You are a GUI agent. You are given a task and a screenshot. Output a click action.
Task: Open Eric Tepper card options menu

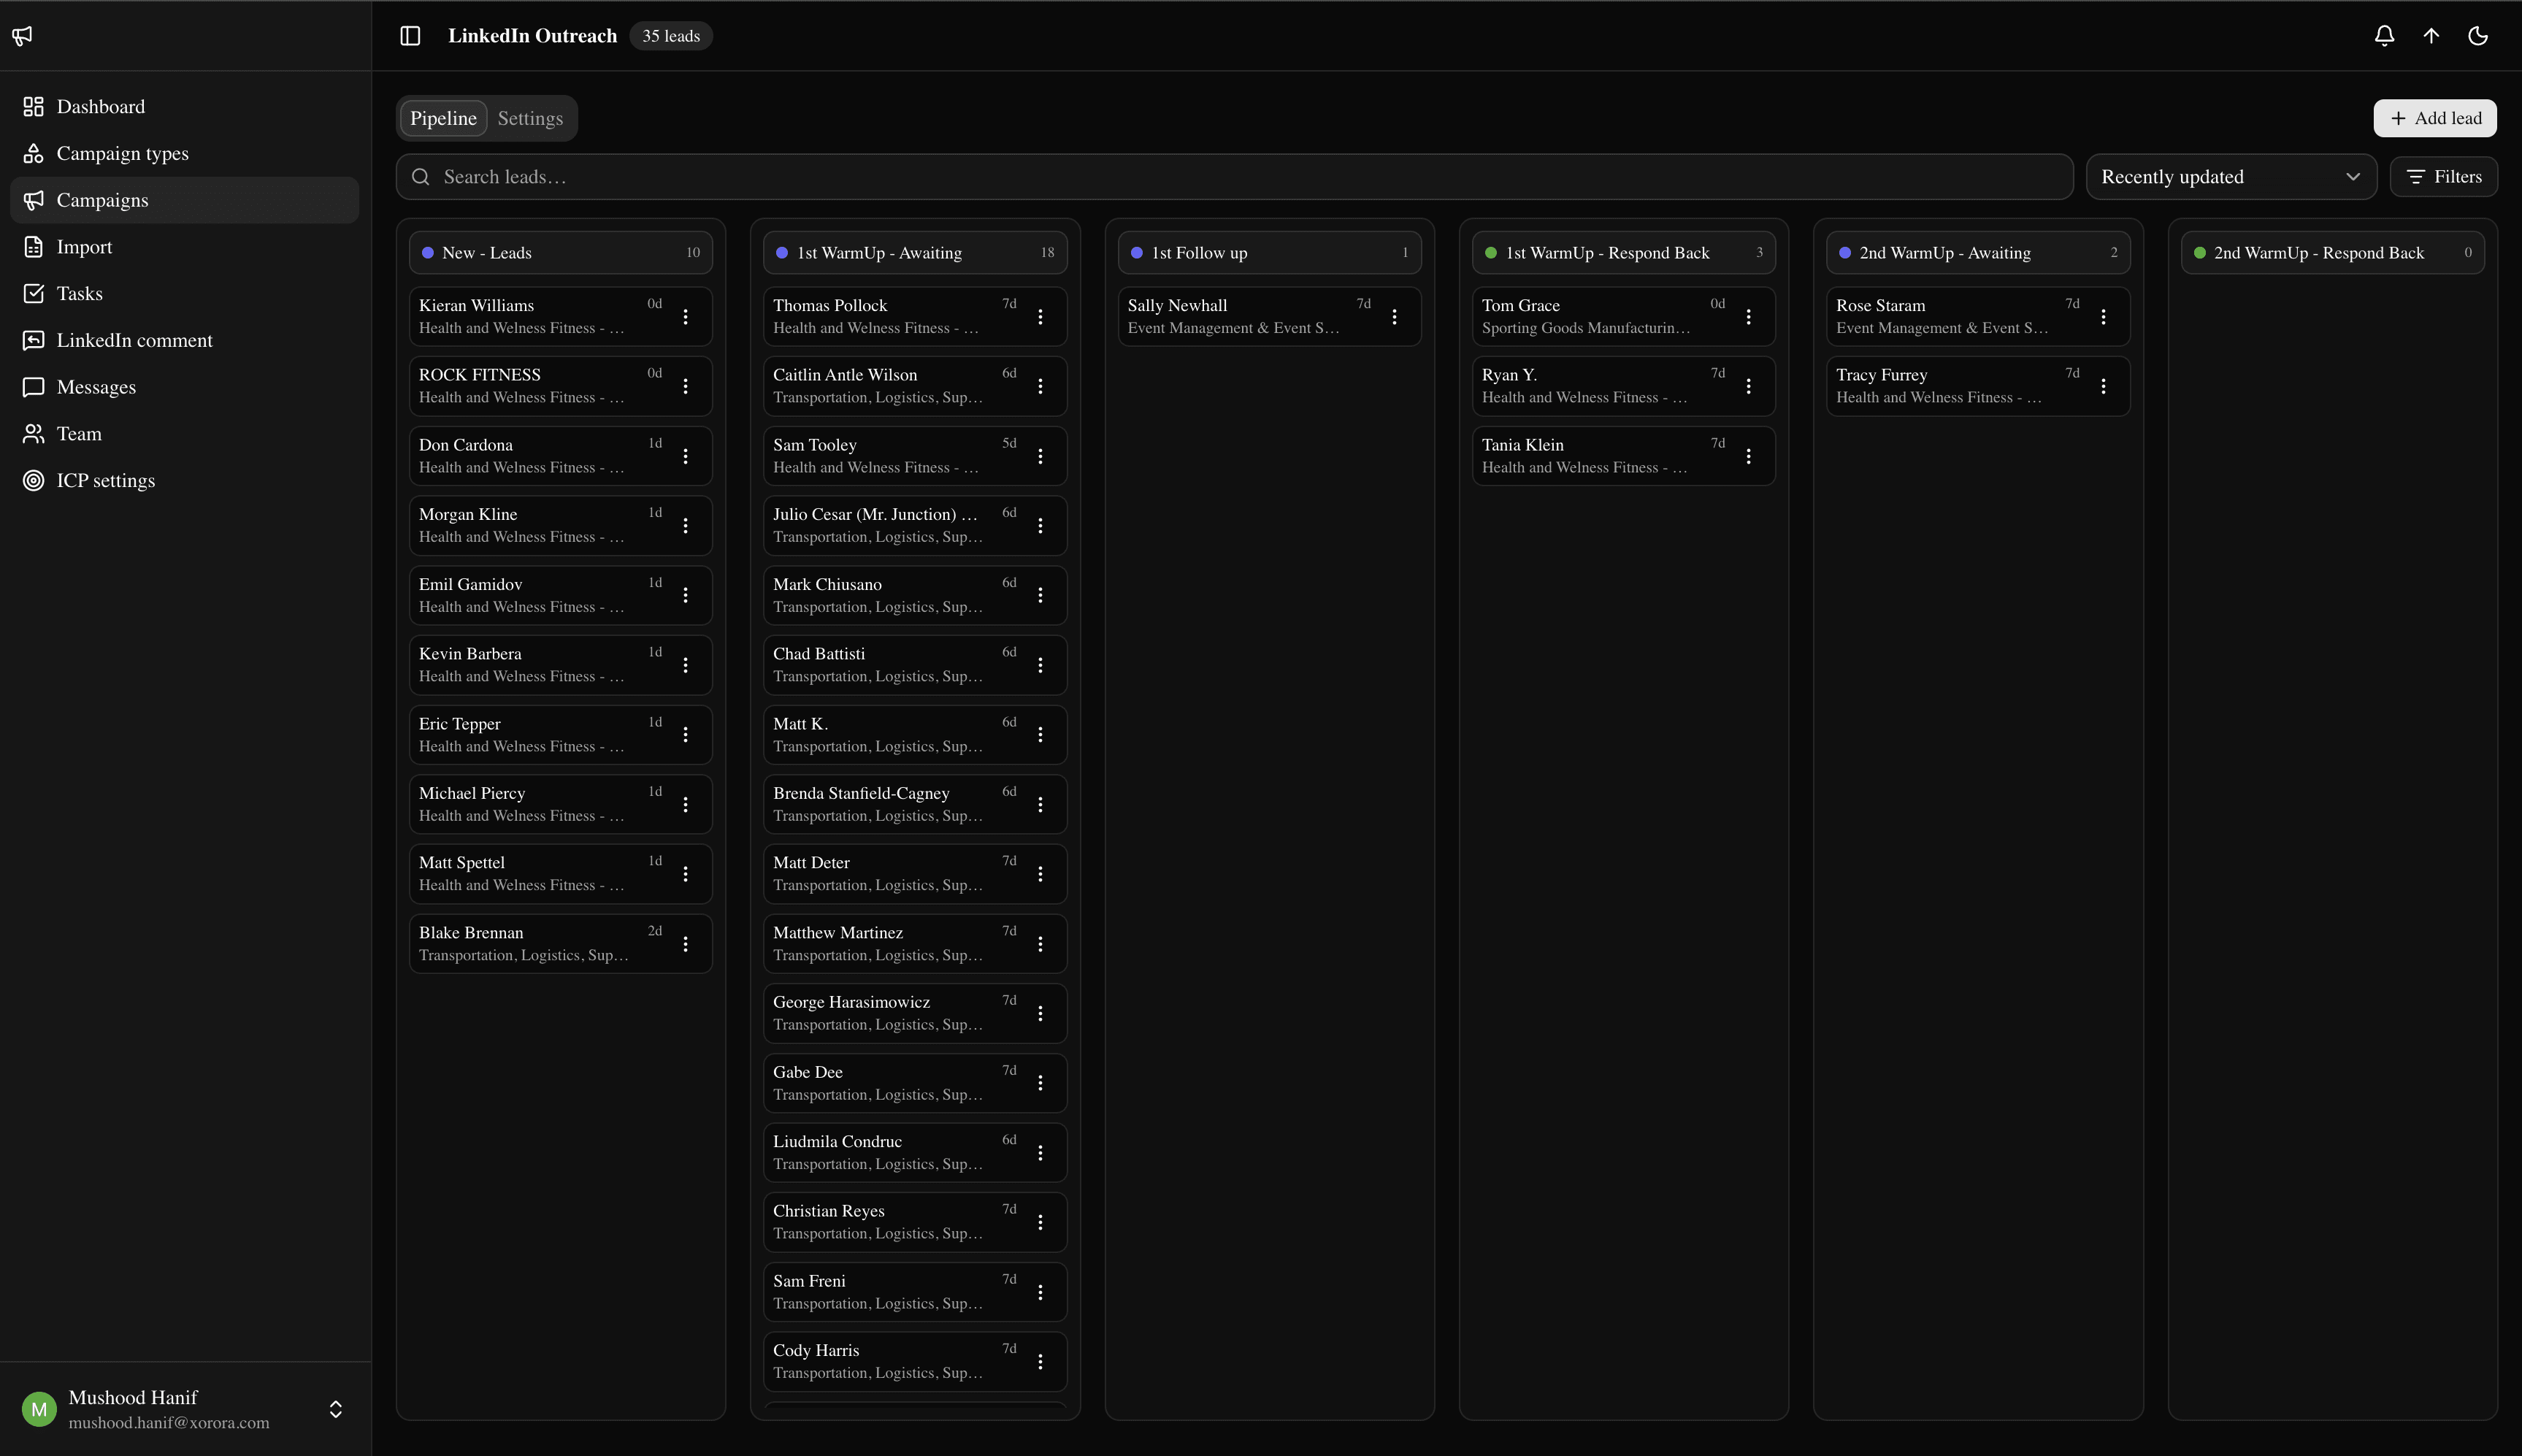(x=685, y=735)
